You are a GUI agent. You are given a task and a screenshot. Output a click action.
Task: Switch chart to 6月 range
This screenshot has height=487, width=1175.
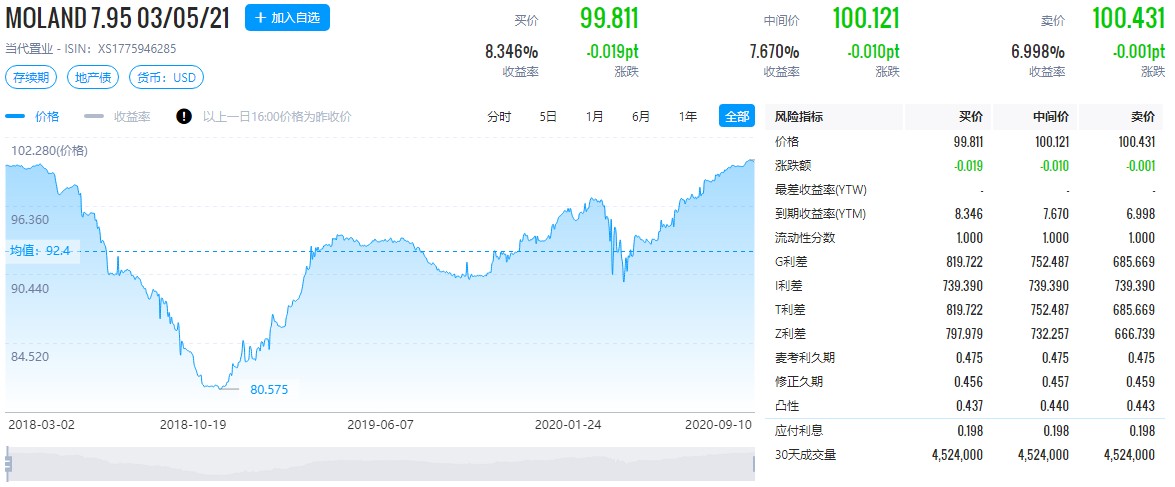641,116
